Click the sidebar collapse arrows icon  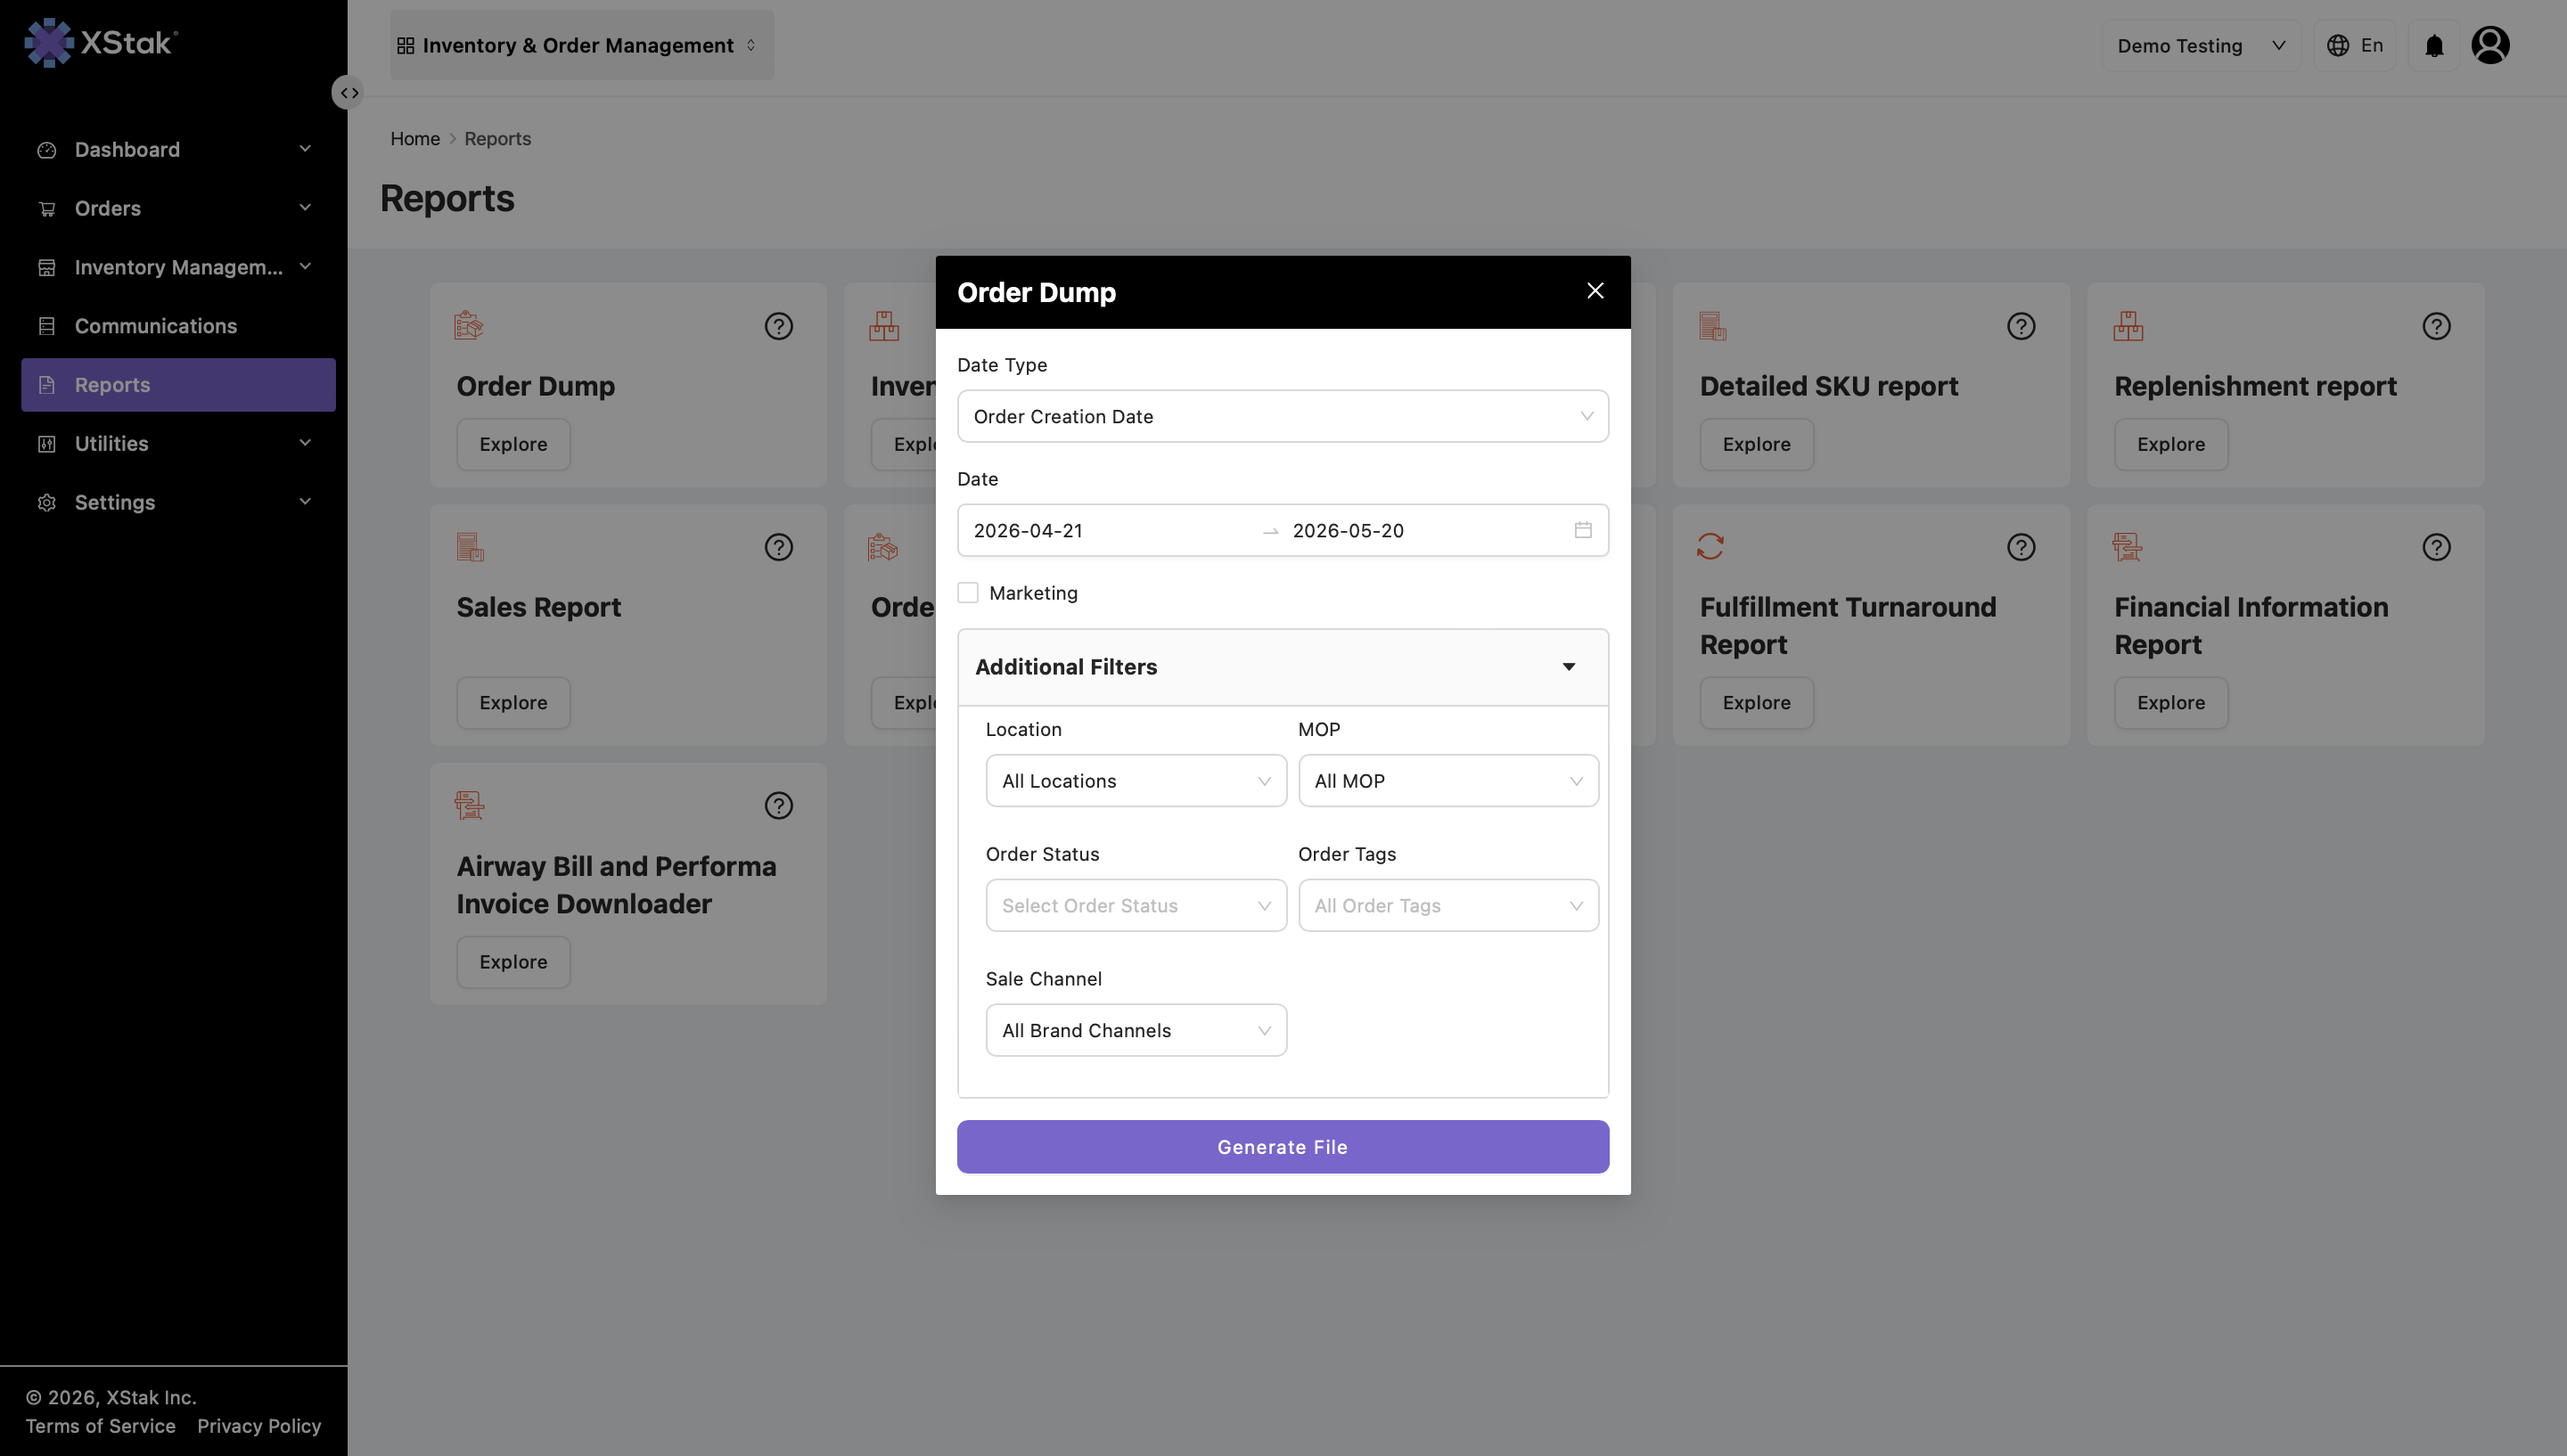coord(348,93)
